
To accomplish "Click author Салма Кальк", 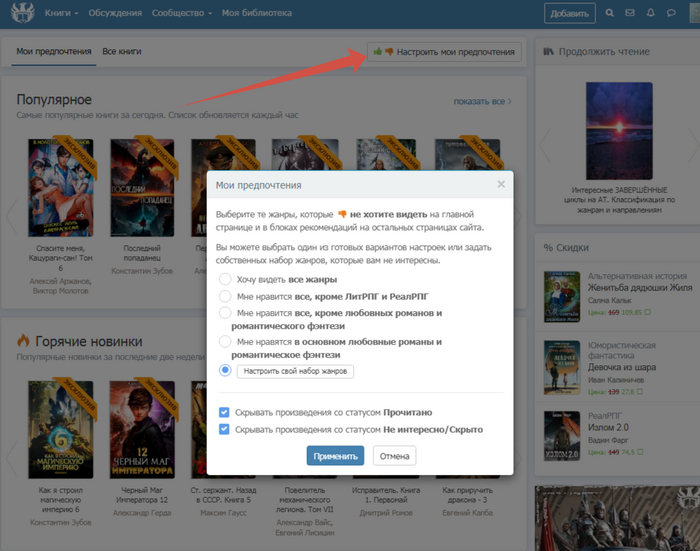I will tap(609, 300).
